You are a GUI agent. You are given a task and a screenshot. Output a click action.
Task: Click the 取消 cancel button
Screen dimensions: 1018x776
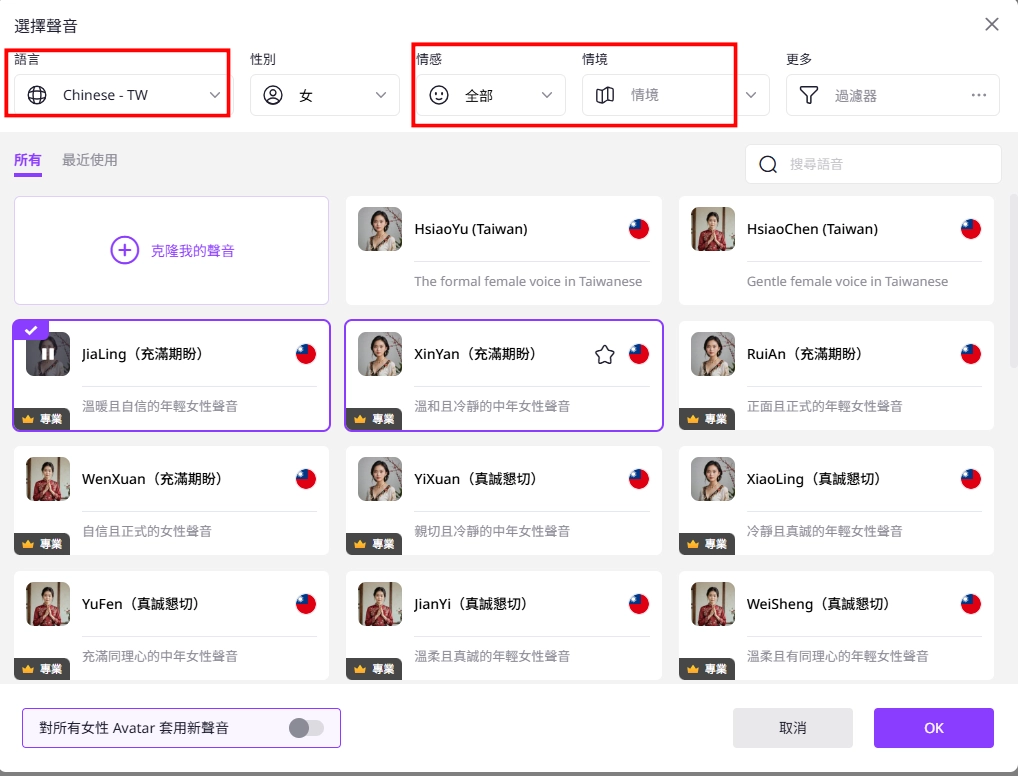(792, 728)
